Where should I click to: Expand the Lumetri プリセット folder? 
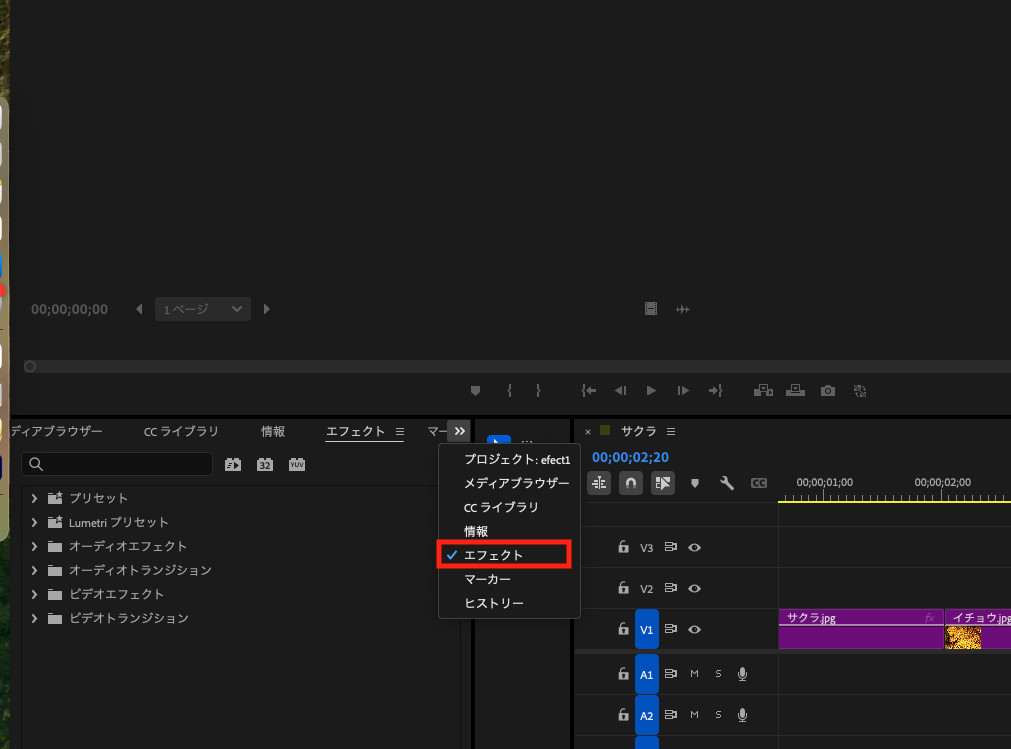(x=35, y=522)
